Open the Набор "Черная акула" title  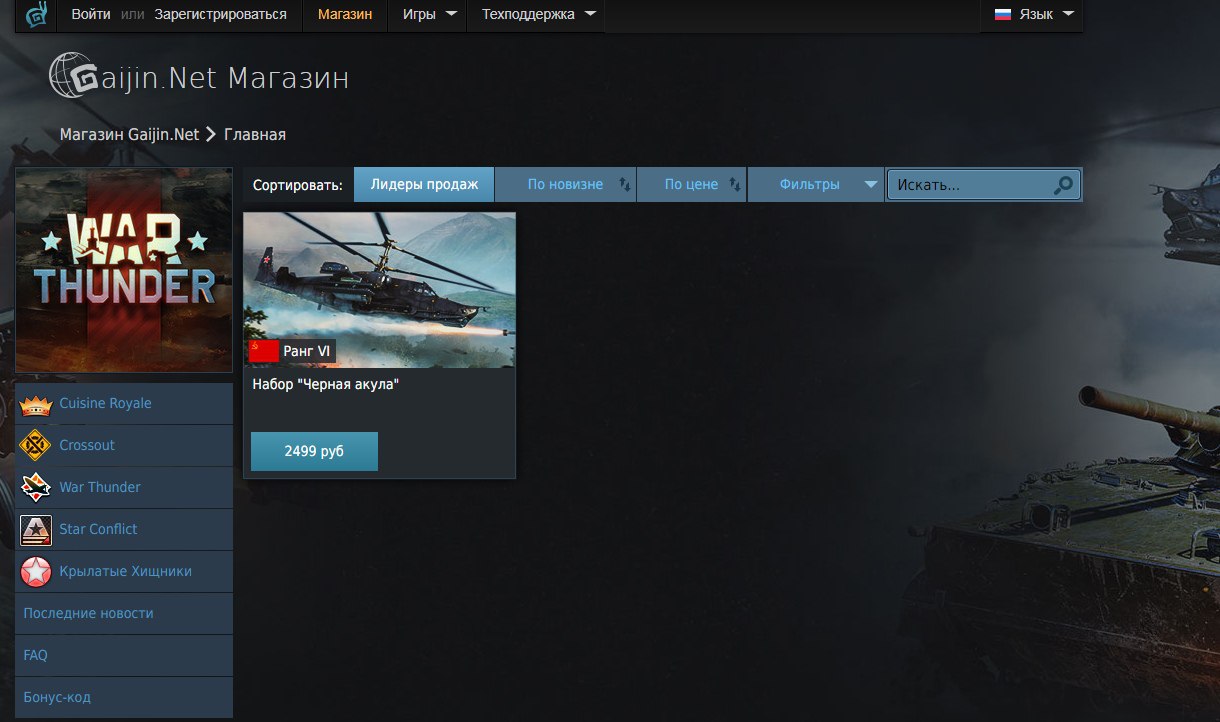coord(326,384)
